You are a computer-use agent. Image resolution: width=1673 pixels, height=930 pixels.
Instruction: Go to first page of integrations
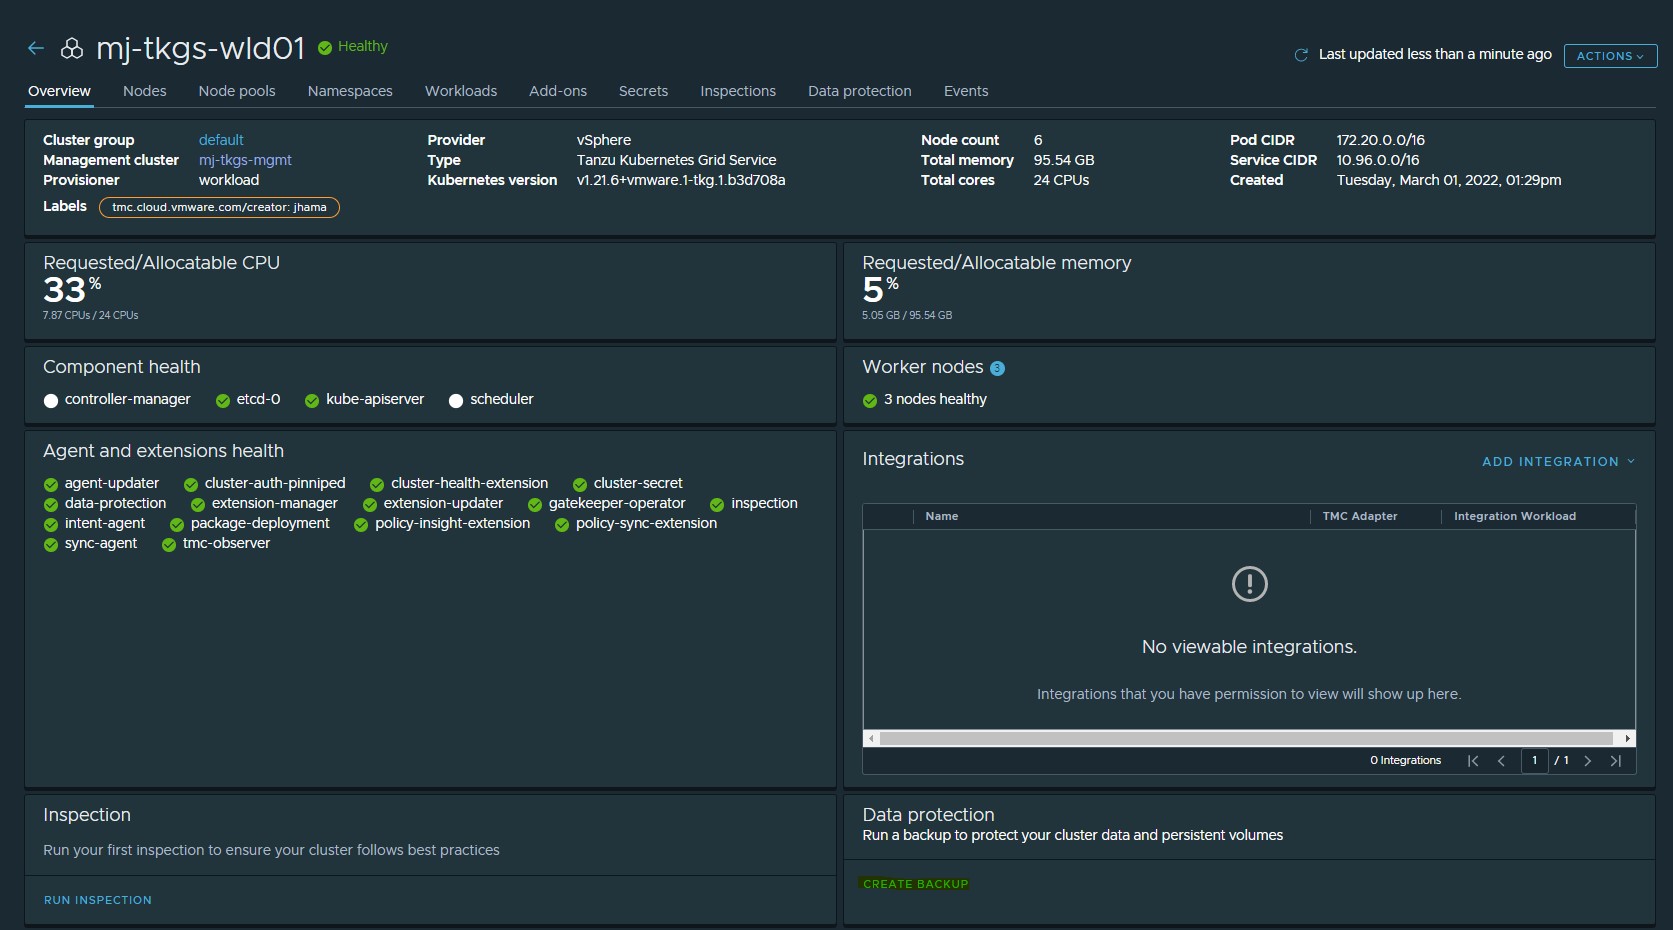click(1473, 761)
